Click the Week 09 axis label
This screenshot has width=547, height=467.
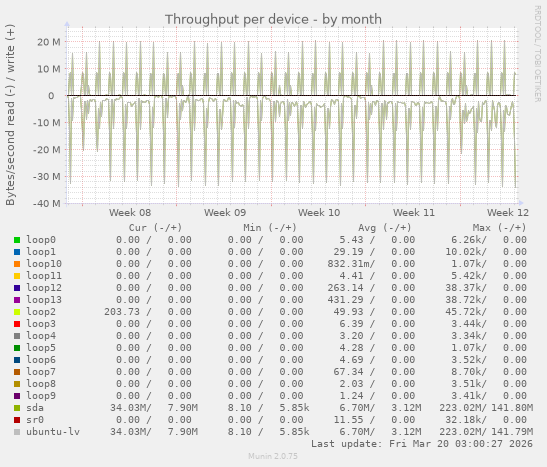tap(225, 212)
